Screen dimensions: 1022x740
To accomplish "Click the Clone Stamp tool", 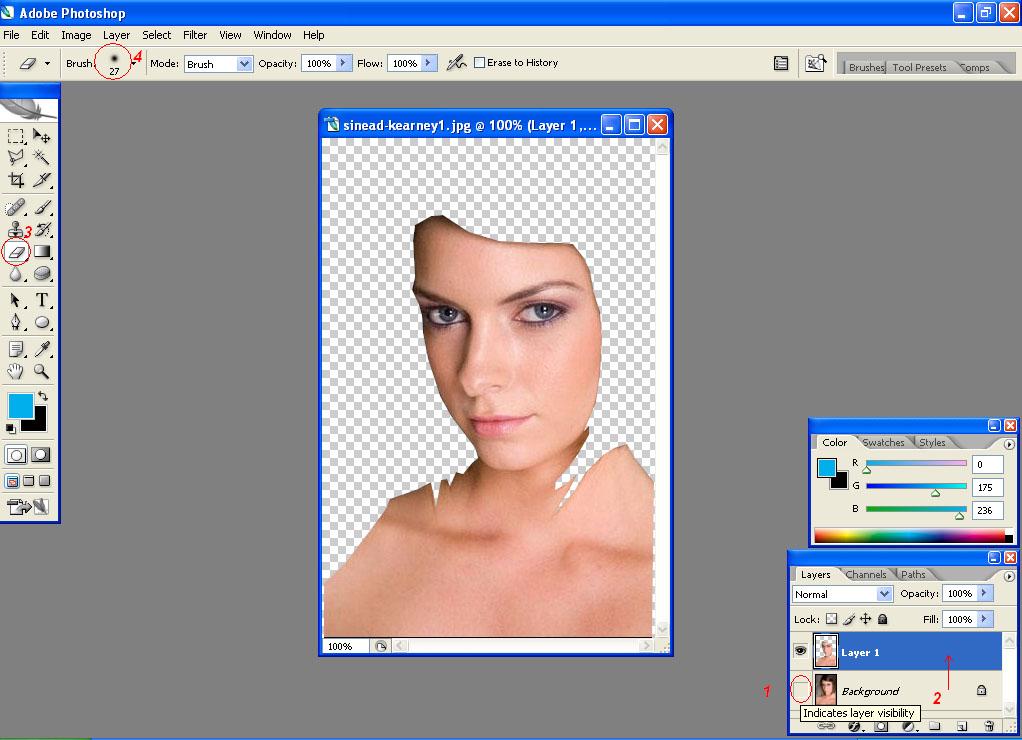I will tap(16, 229).
